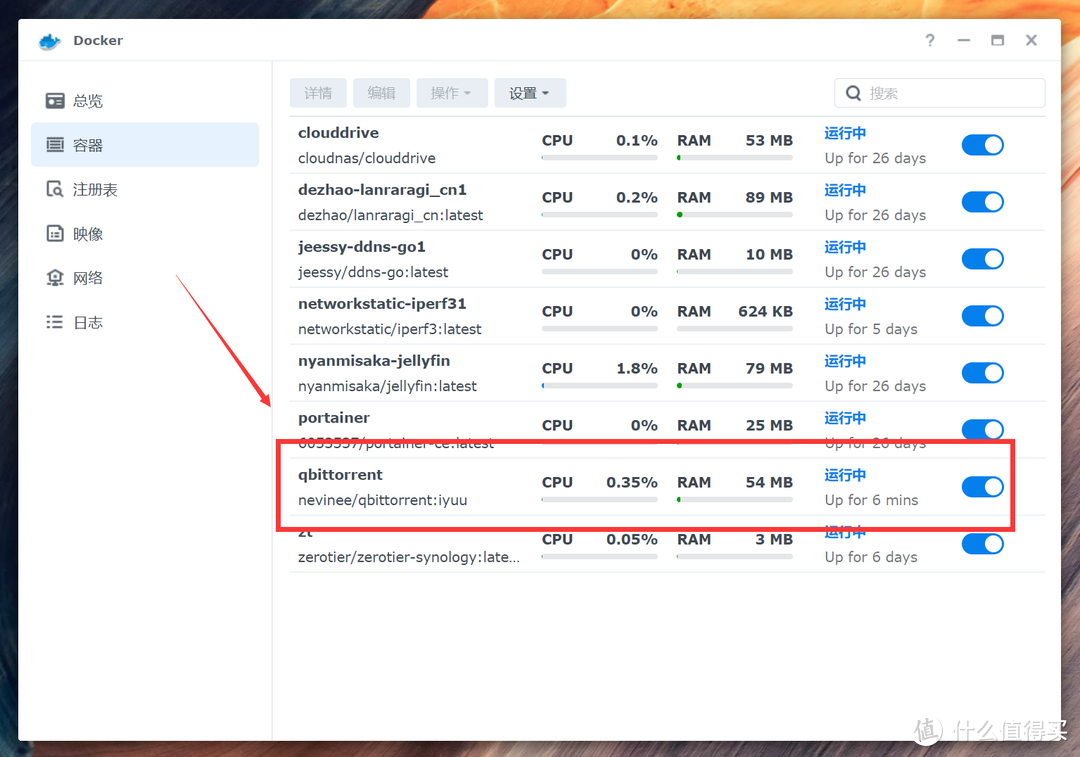Toggle the networkstatic-iperf31 container switch
Viewport: 1080px width, 757px height.
click(982, 316)
